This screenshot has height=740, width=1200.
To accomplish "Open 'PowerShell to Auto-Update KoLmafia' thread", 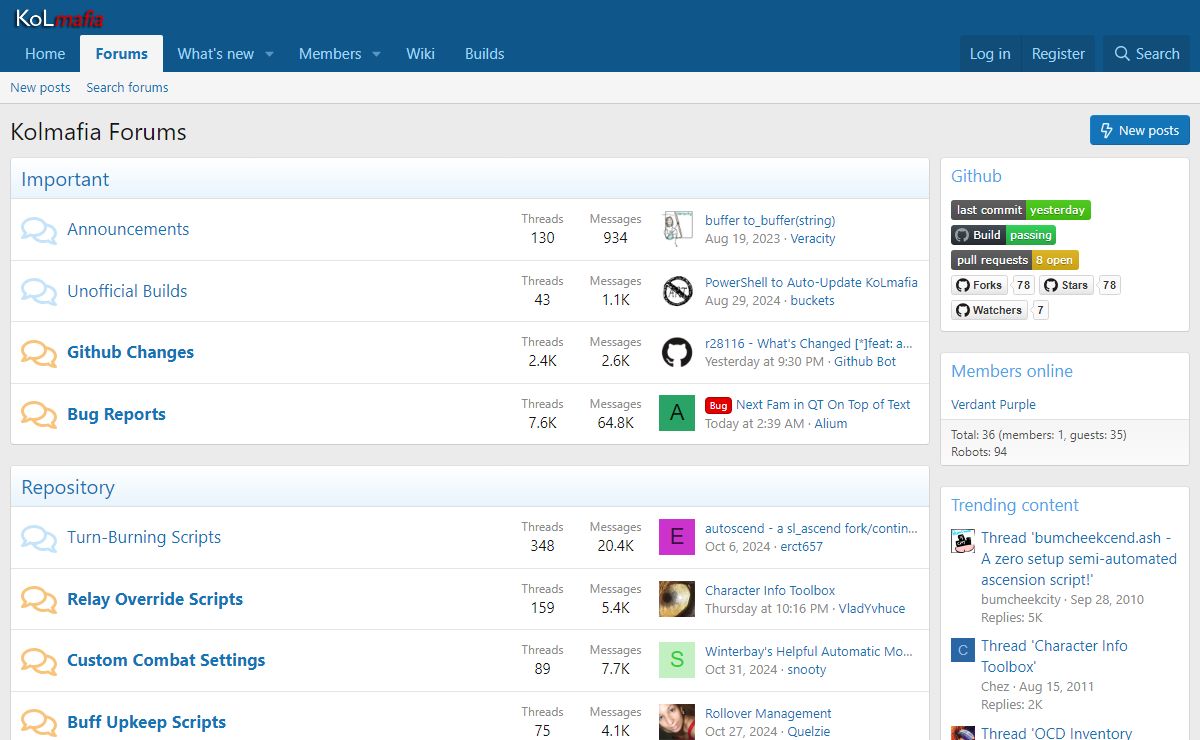I will click(x=811, y=282).
